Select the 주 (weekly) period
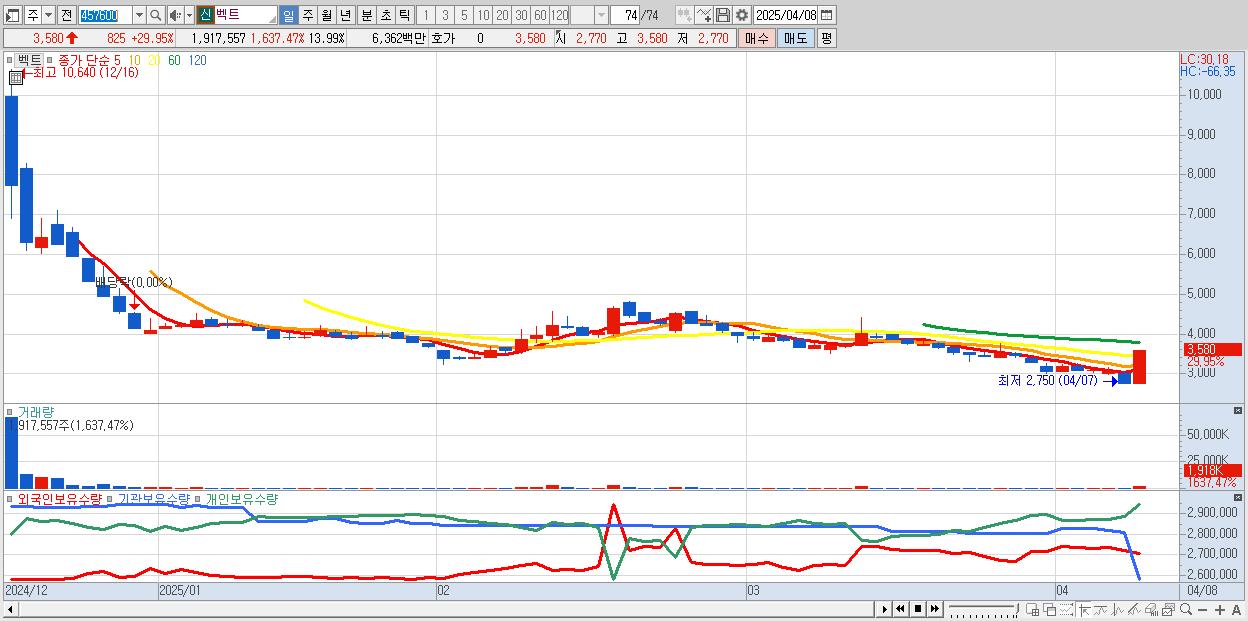The height and width of the screenshot is (621, 1248). click(307, 15)
